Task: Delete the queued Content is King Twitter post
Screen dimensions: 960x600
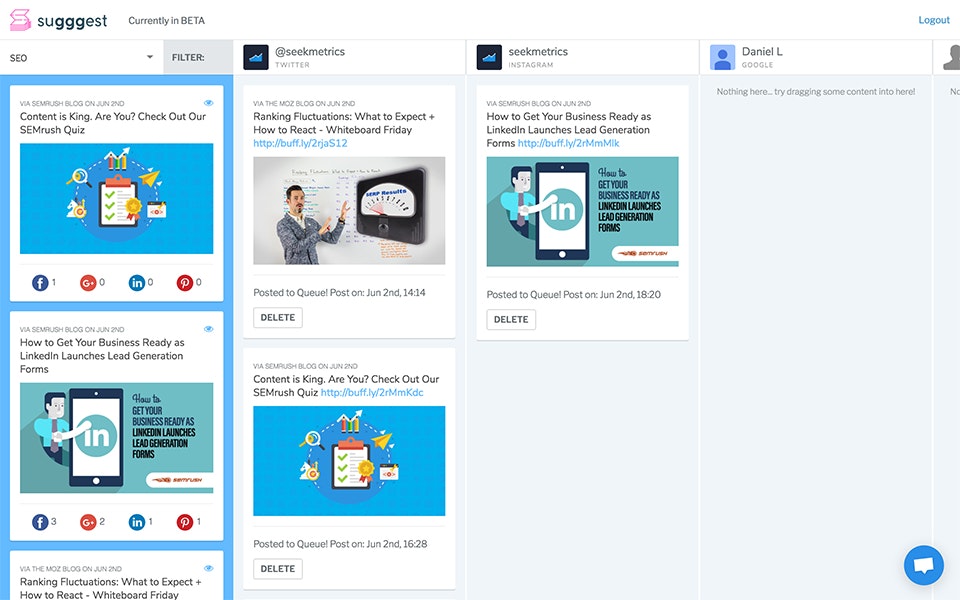Action: click(x=278, y=569)
